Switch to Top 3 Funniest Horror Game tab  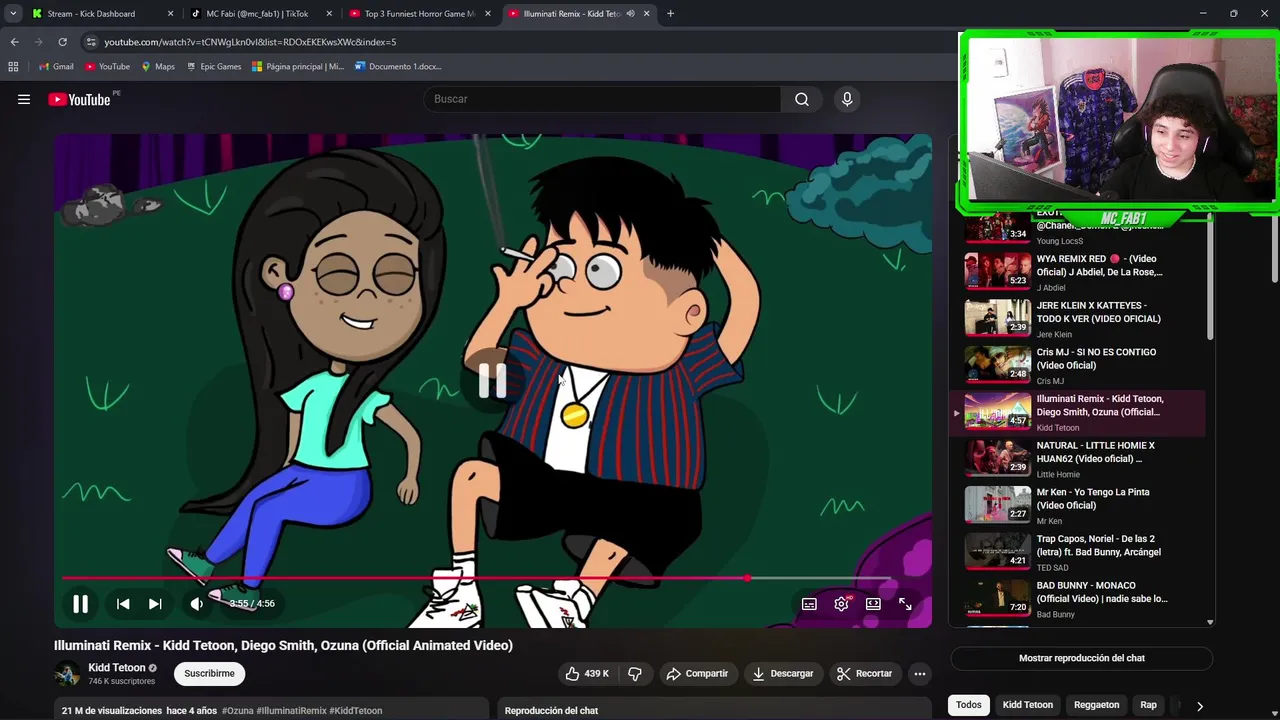pyautogui.click(x=419, y=14)
